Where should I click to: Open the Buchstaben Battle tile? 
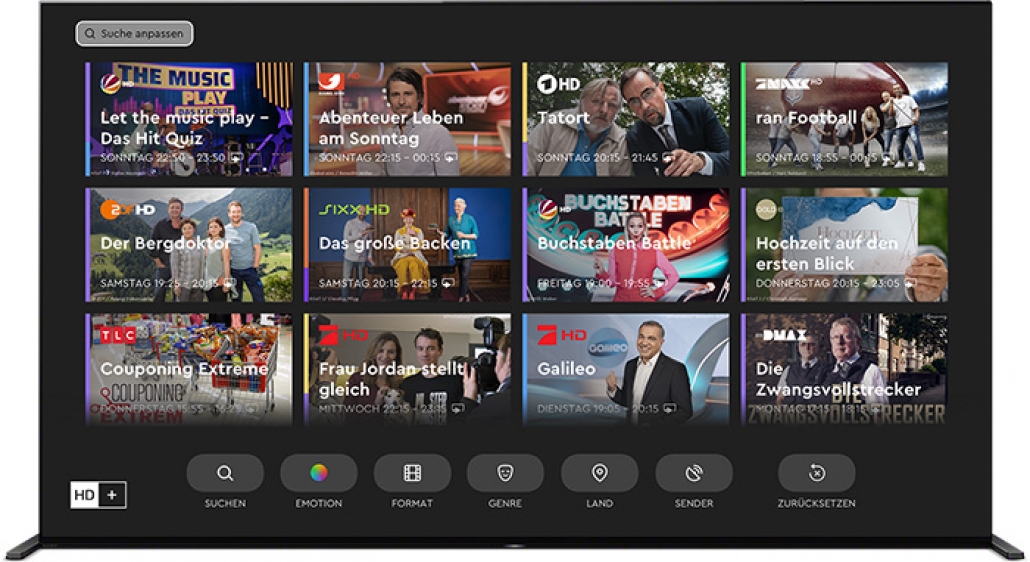point(626,245)
